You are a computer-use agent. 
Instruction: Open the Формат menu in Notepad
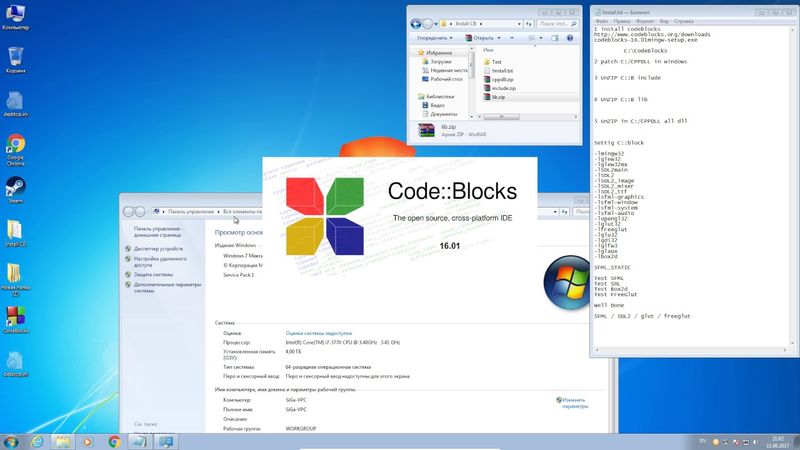point(645,21)
